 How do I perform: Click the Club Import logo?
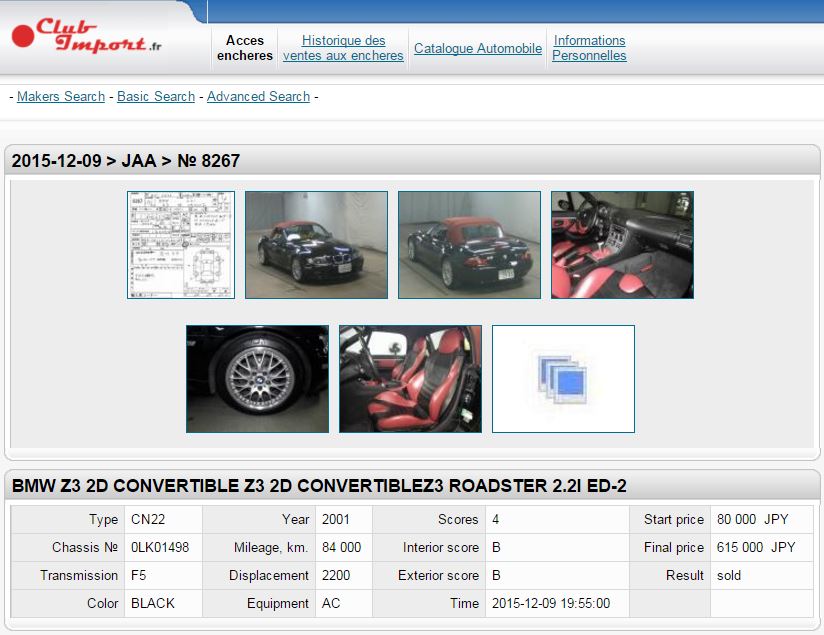tap(87, 36)
